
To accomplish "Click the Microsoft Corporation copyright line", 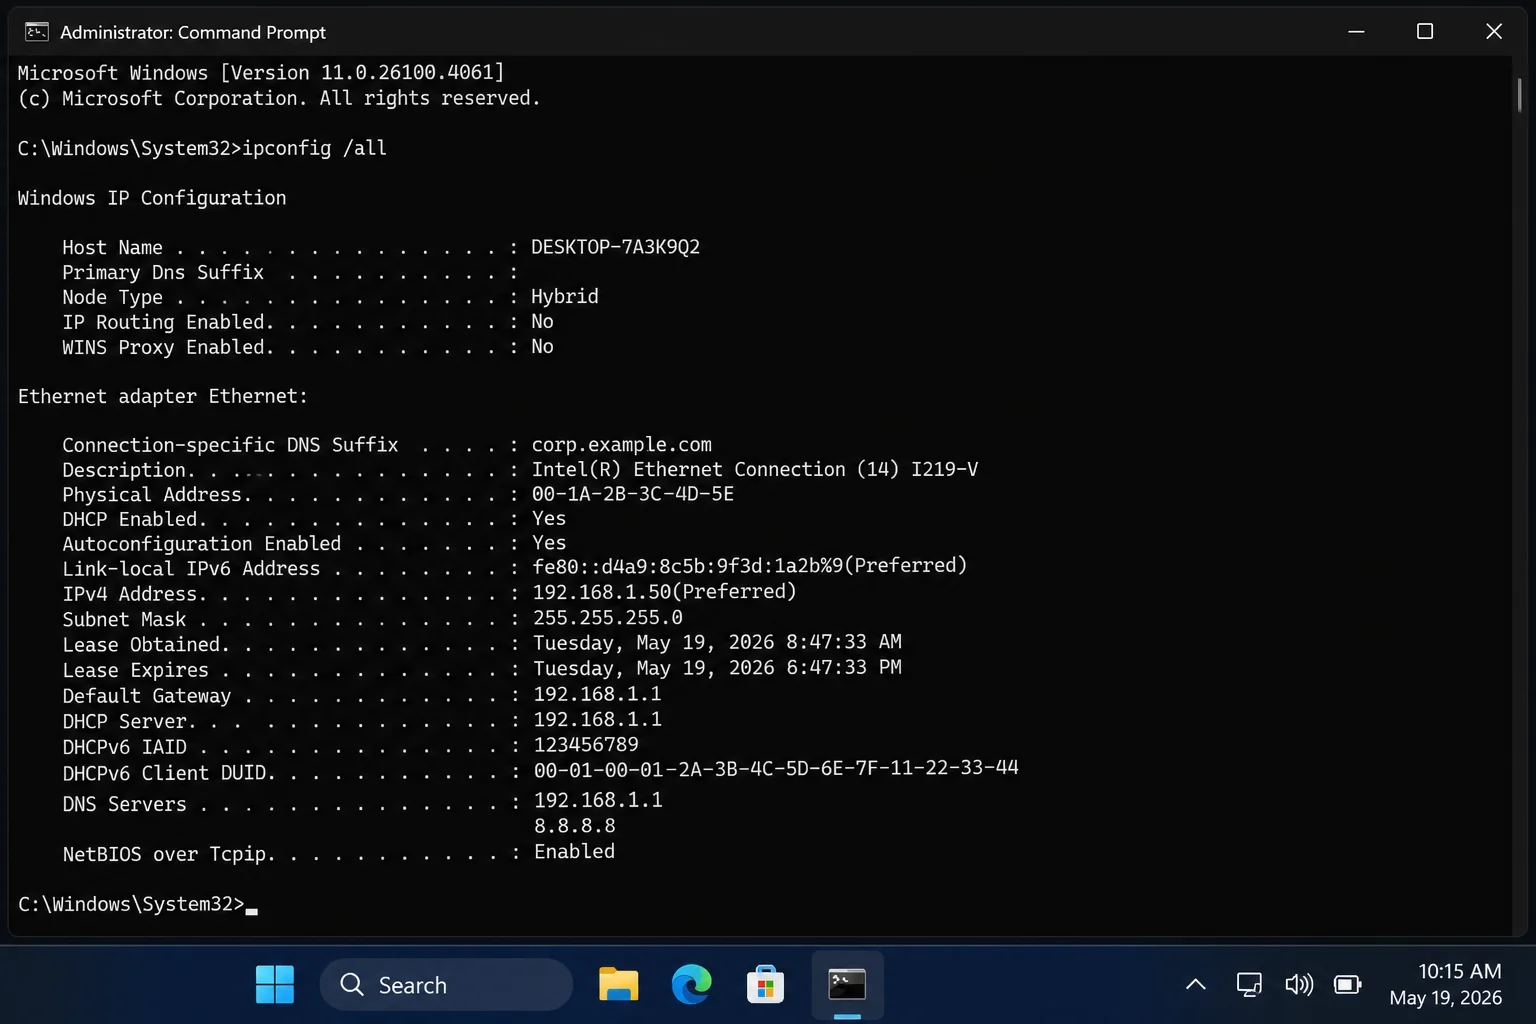I will (279, 98).
